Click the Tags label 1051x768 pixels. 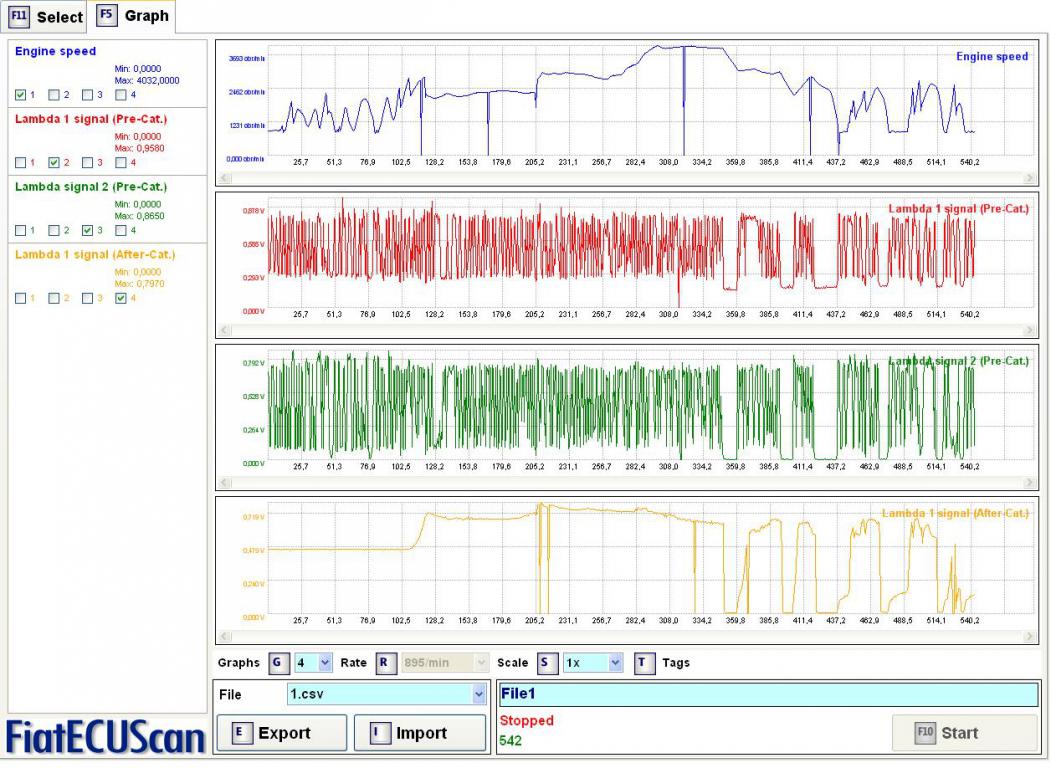click(x=676, y=663)
